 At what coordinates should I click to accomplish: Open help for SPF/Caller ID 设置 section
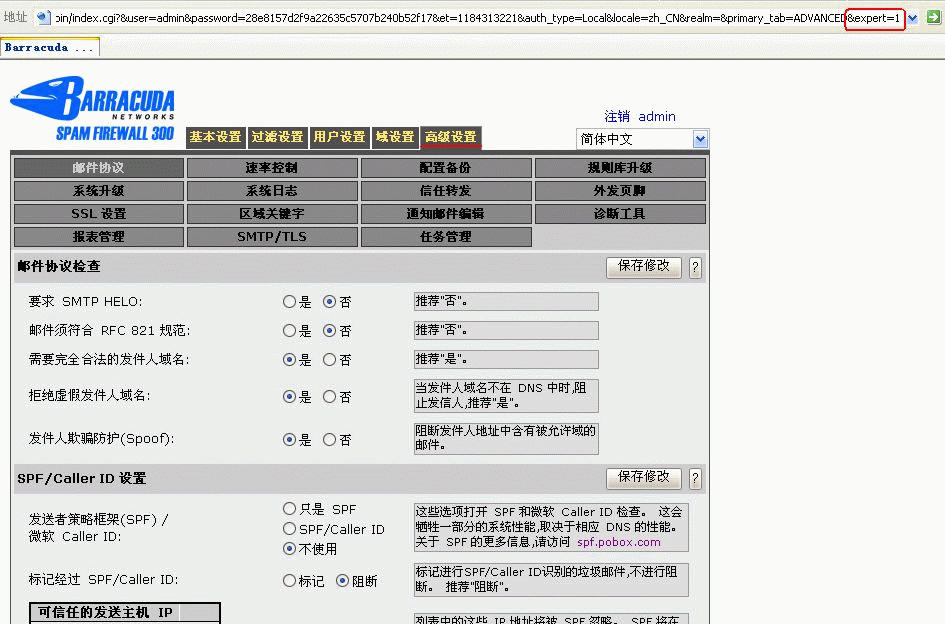(695, 479)
